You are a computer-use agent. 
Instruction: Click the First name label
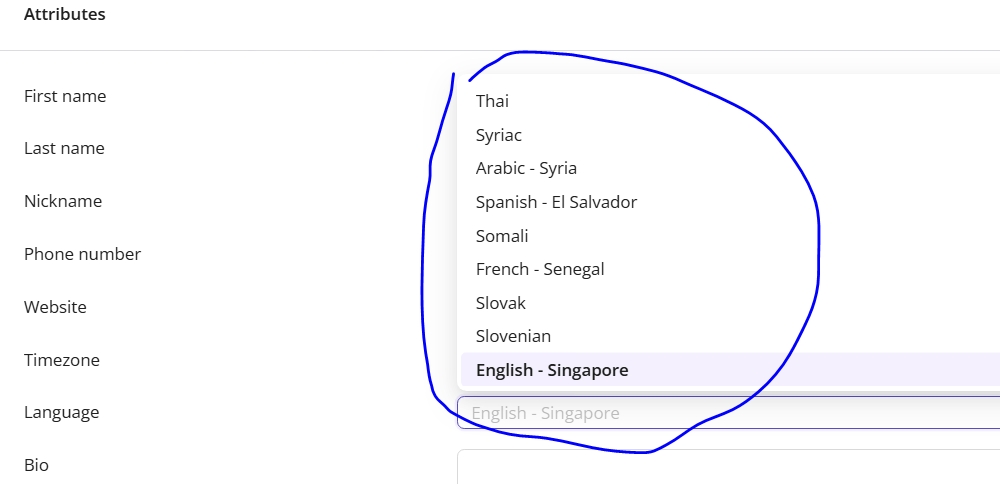[x=65, y=96]
